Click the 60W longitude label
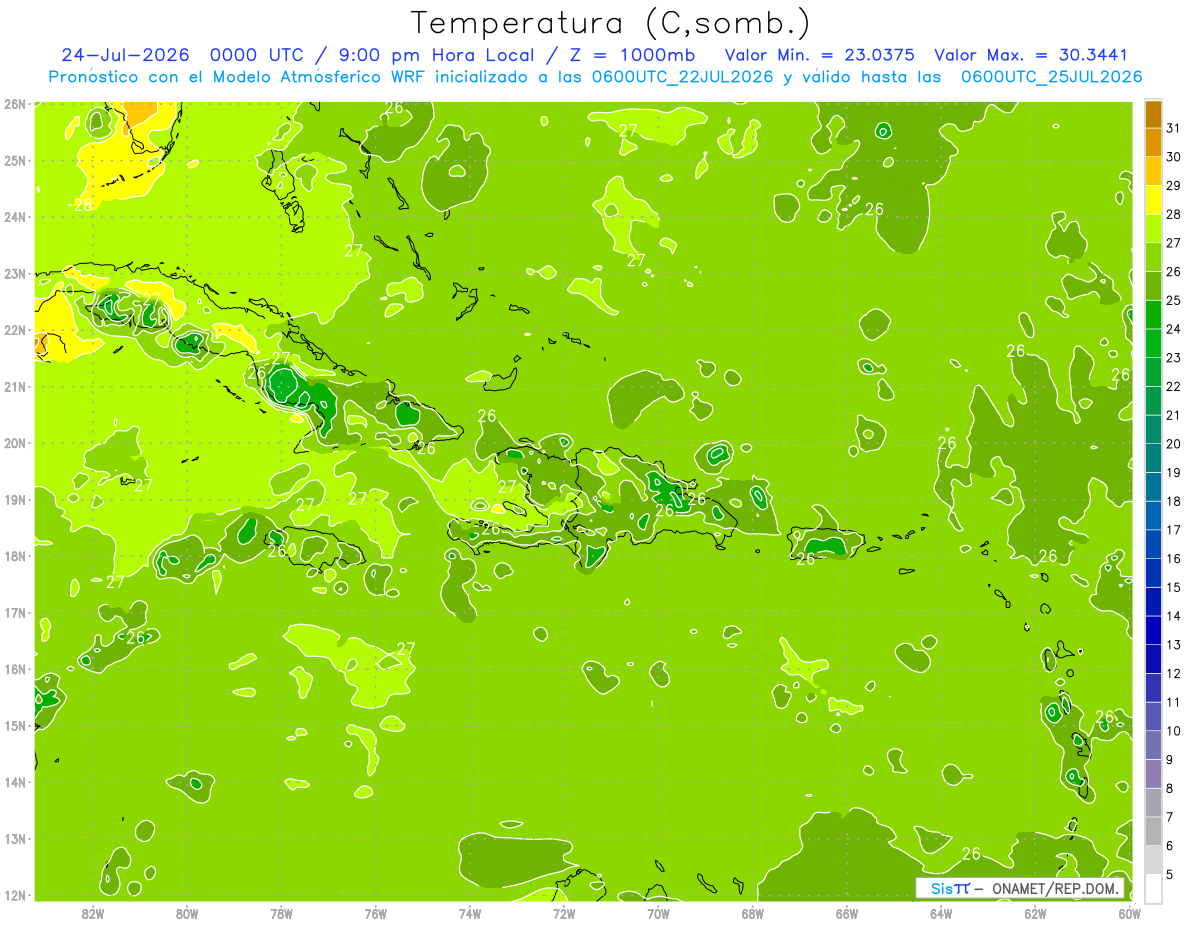Image resolution: width=1200 pixels, height=927 pixels. coord(1130,913)
